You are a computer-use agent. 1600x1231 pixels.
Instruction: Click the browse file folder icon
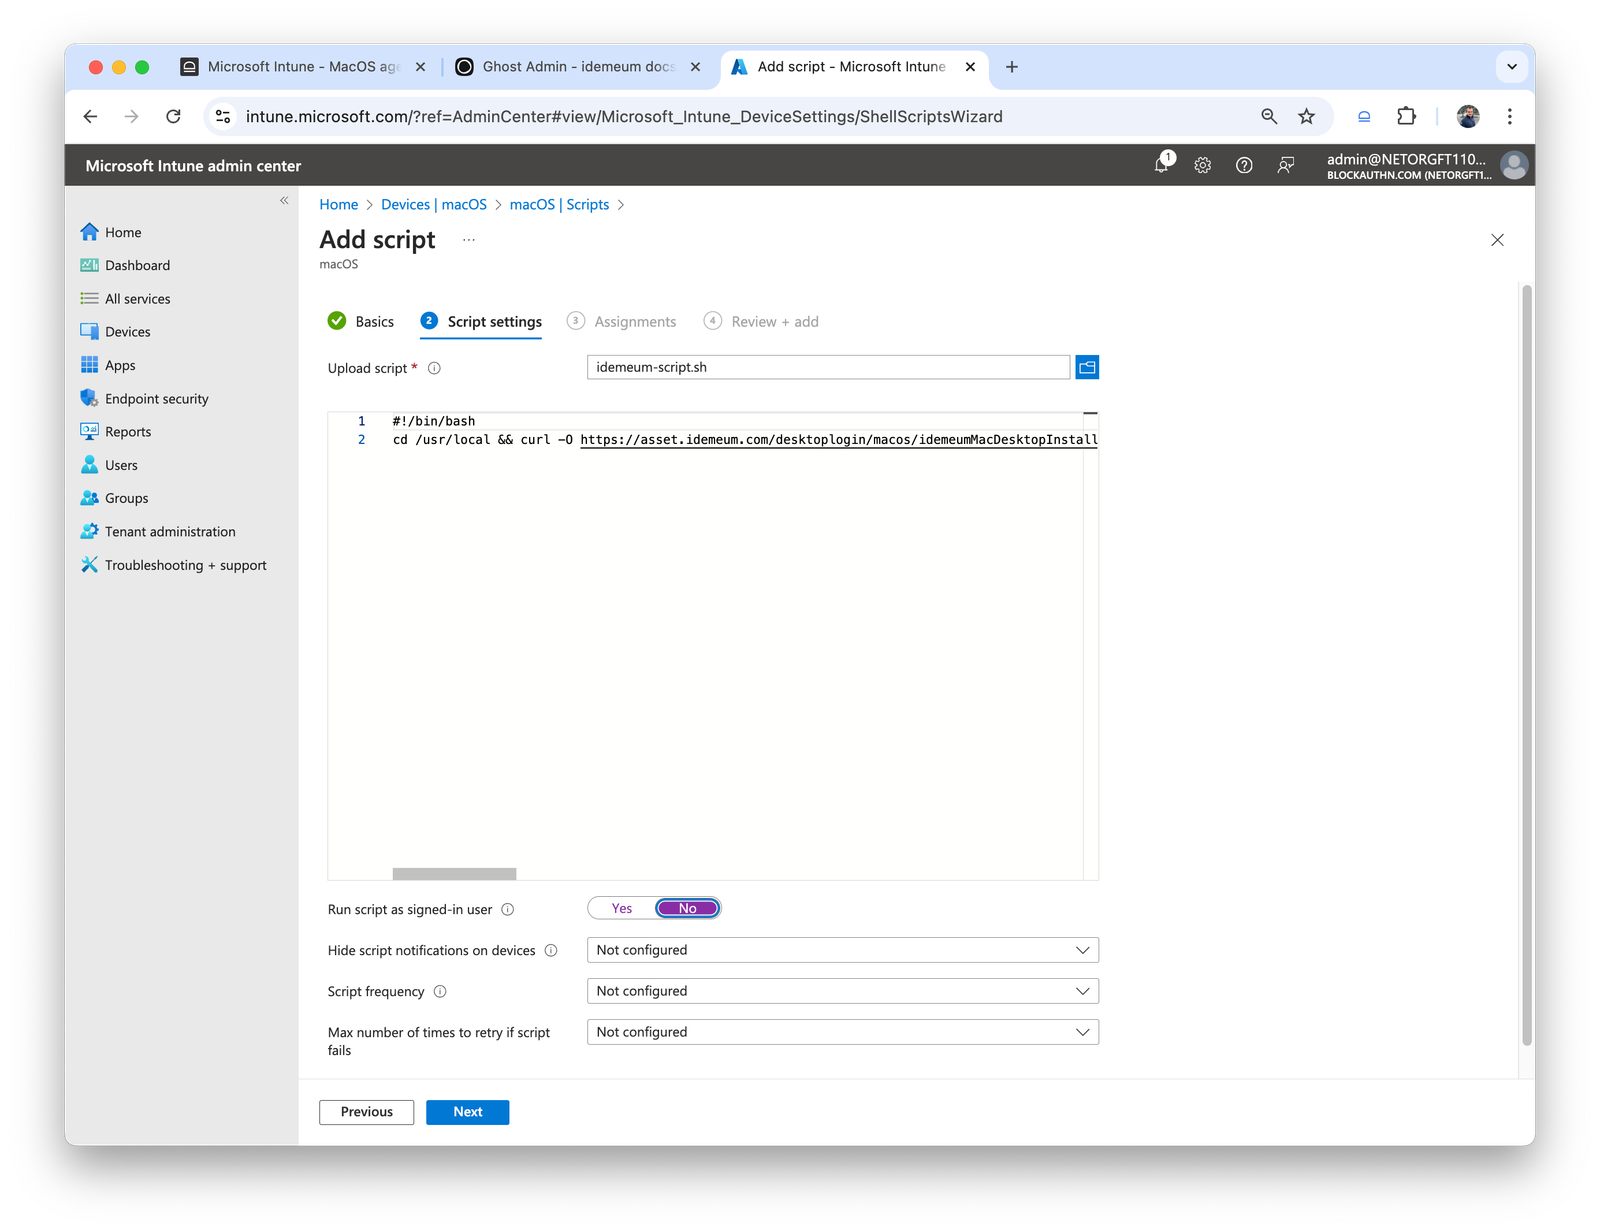pyautogui.click(x=1087, y=367)
